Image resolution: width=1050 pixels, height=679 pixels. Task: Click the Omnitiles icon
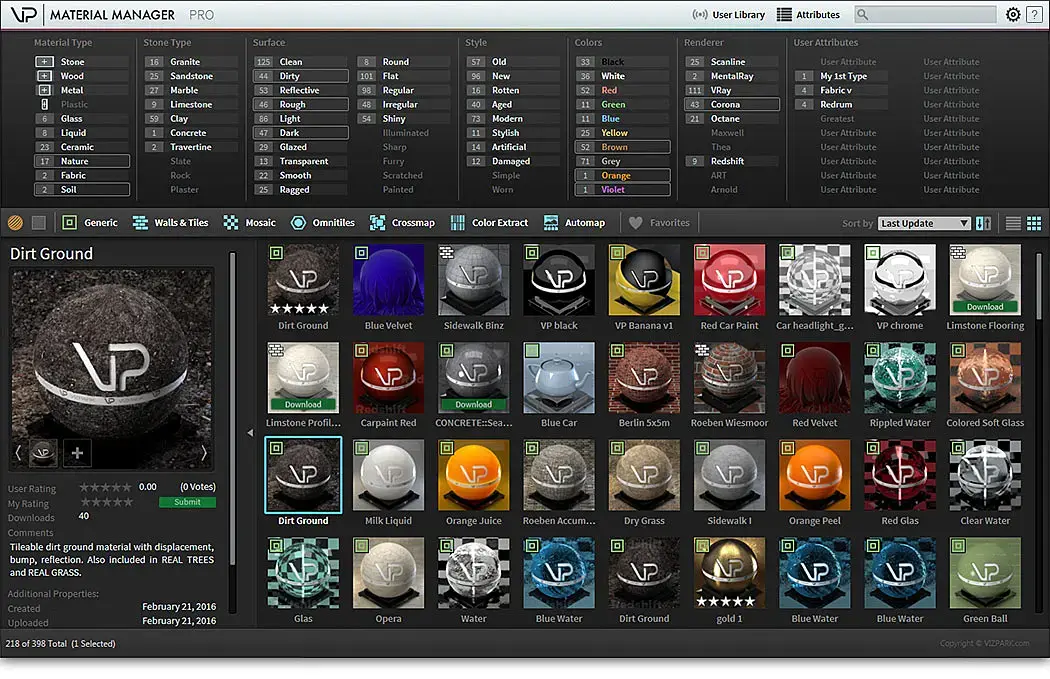[x=299, y=223]
